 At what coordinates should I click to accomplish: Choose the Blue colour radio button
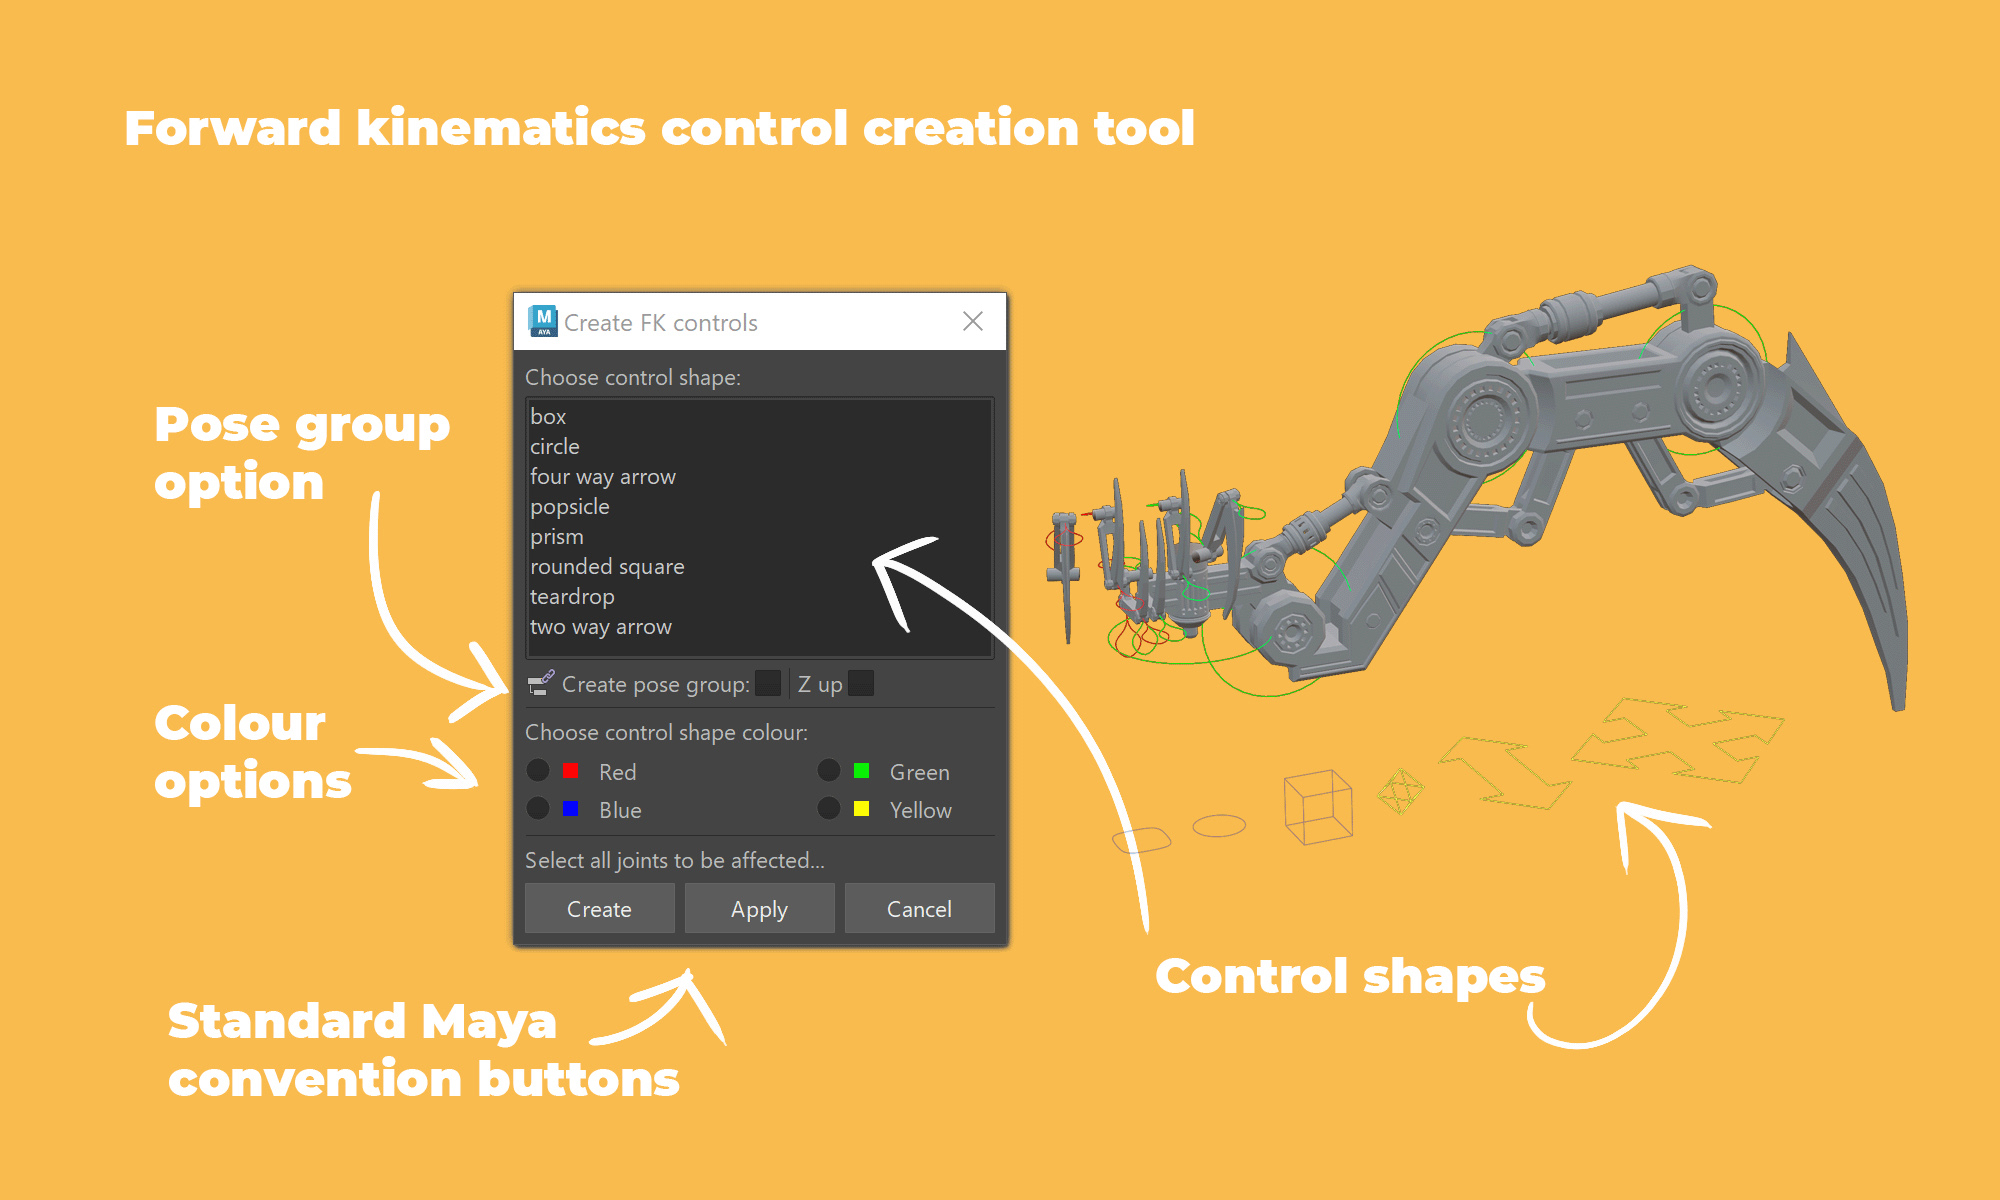click(x=538, y=808)
